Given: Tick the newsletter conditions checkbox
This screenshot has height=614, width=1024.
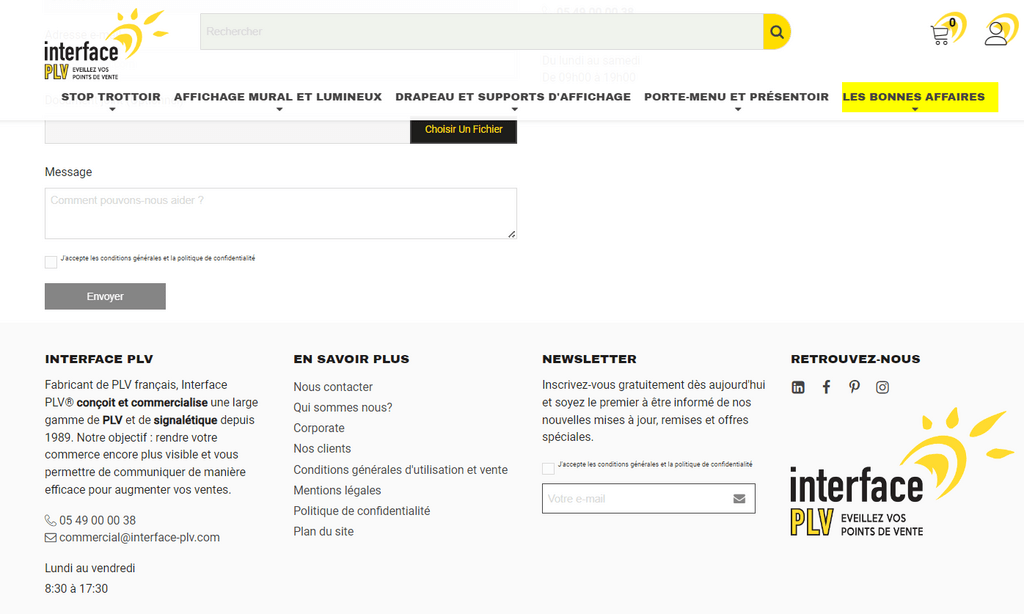Looking at the screenshot, I should 548,468.
